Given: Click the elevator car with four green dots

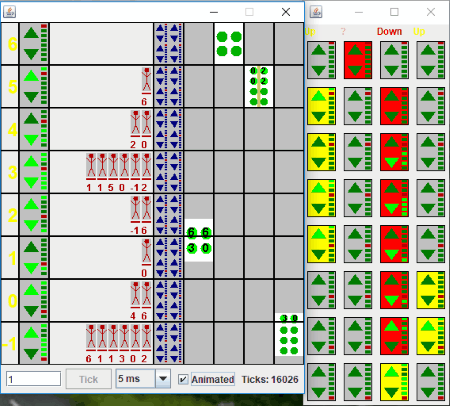Looking at the screenshot, I should (229, 44).
